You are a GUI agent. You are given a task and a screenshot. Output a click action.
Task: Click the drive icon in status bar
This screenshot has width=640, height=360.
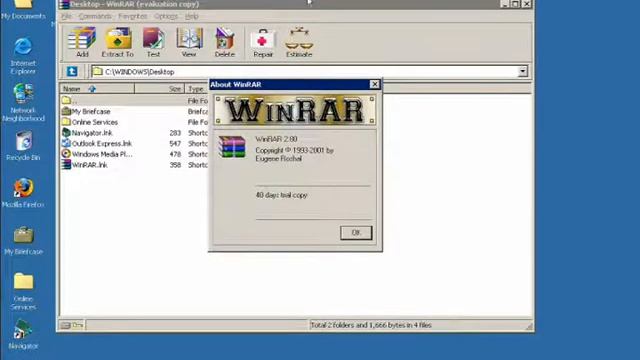pyautogui.click(x=65, y=325)
